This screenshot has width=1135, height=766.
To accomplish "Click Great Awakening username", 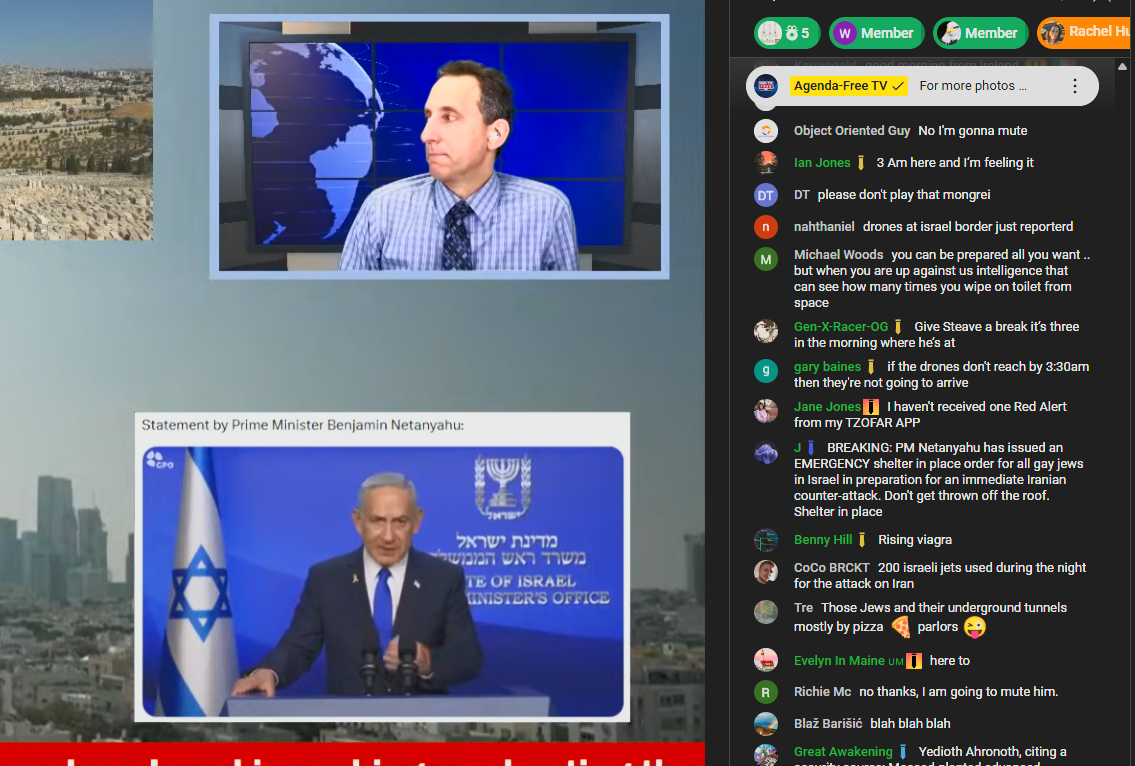I will click(843, 752).
